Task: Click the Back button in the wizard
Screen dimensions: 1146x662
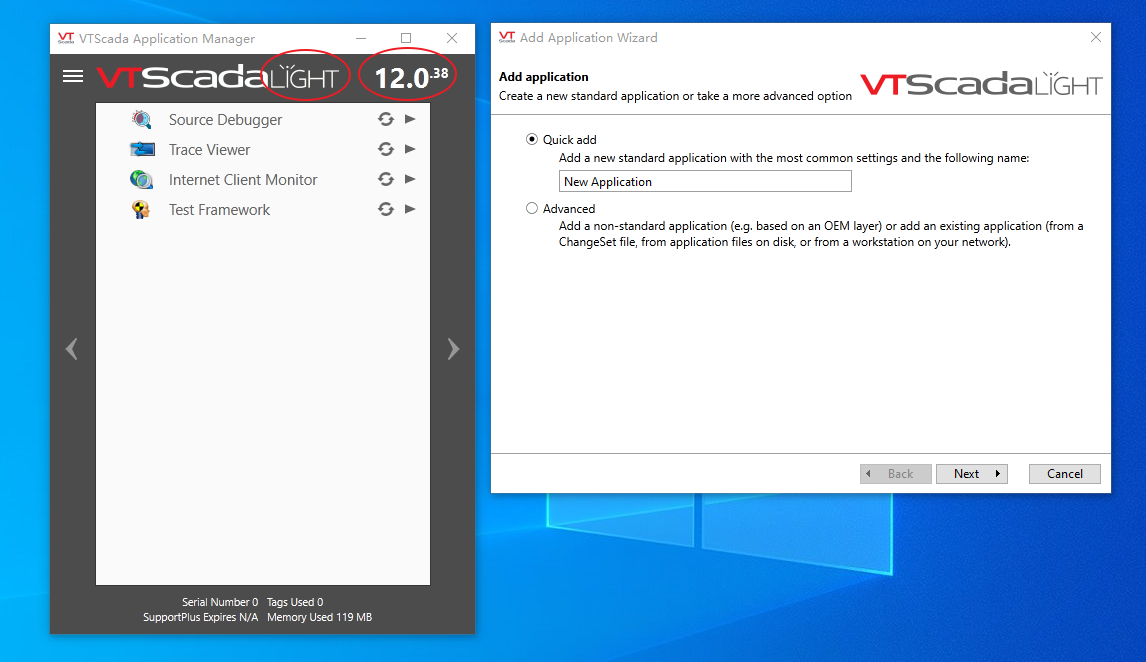Action: click(x=896, y=473)
